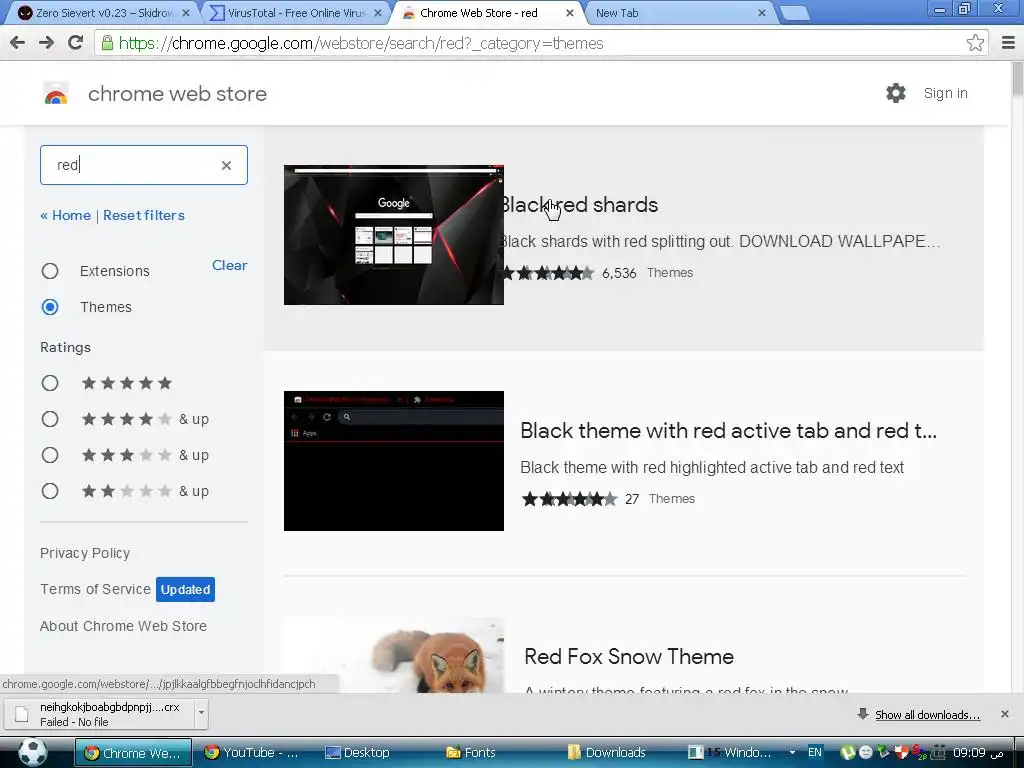Image resolution: width=1024 pixels, height=768 pixels.
Task: Reload the Chrome Web Store page
Action: click(x=76, y=43)
